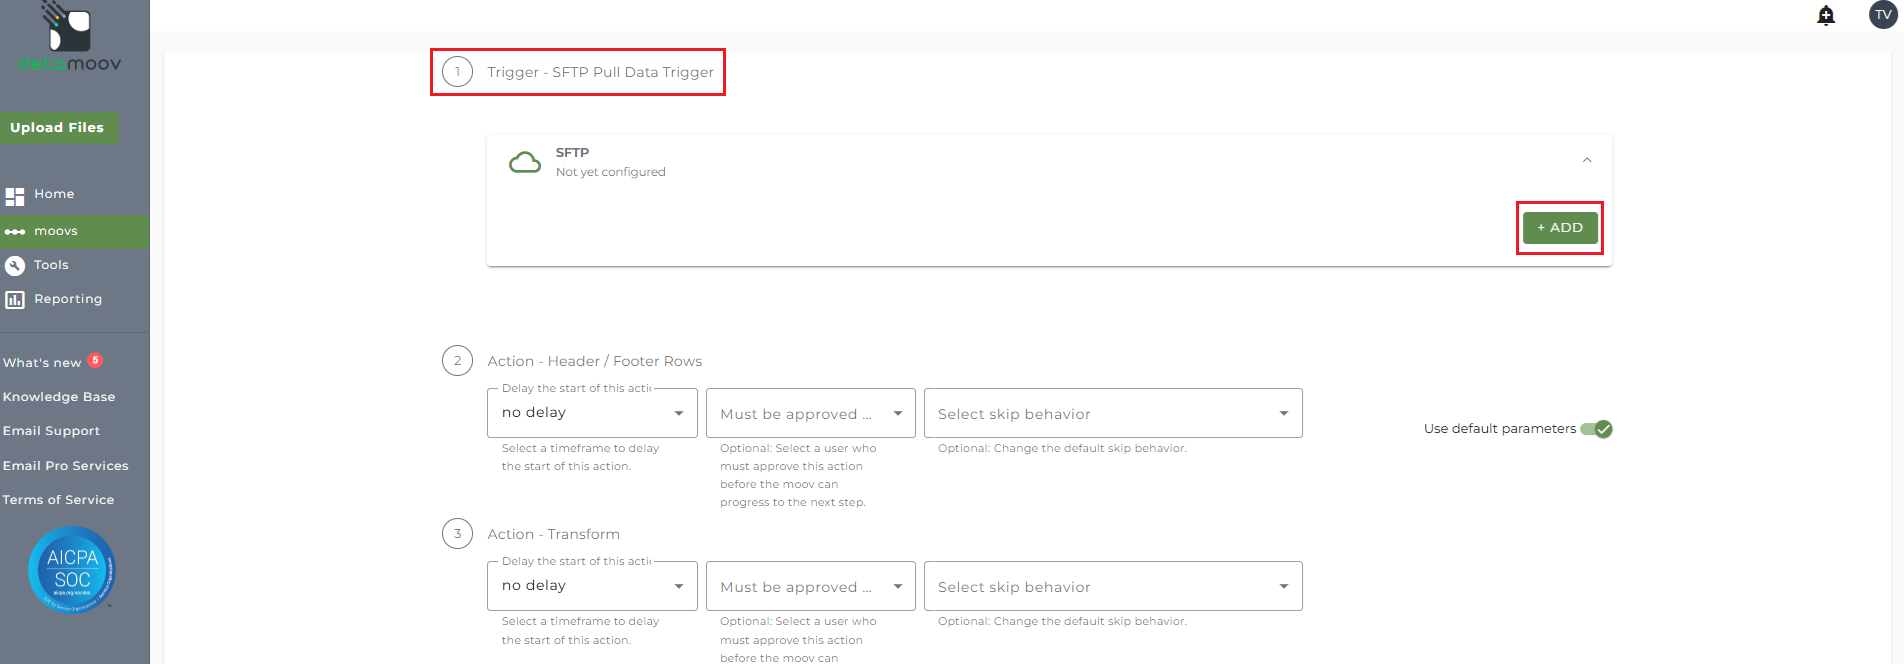Viewport: 1904px width, 664px height.
Task: Click step 3 circle for Transform
Action: (x=458, y=534)
